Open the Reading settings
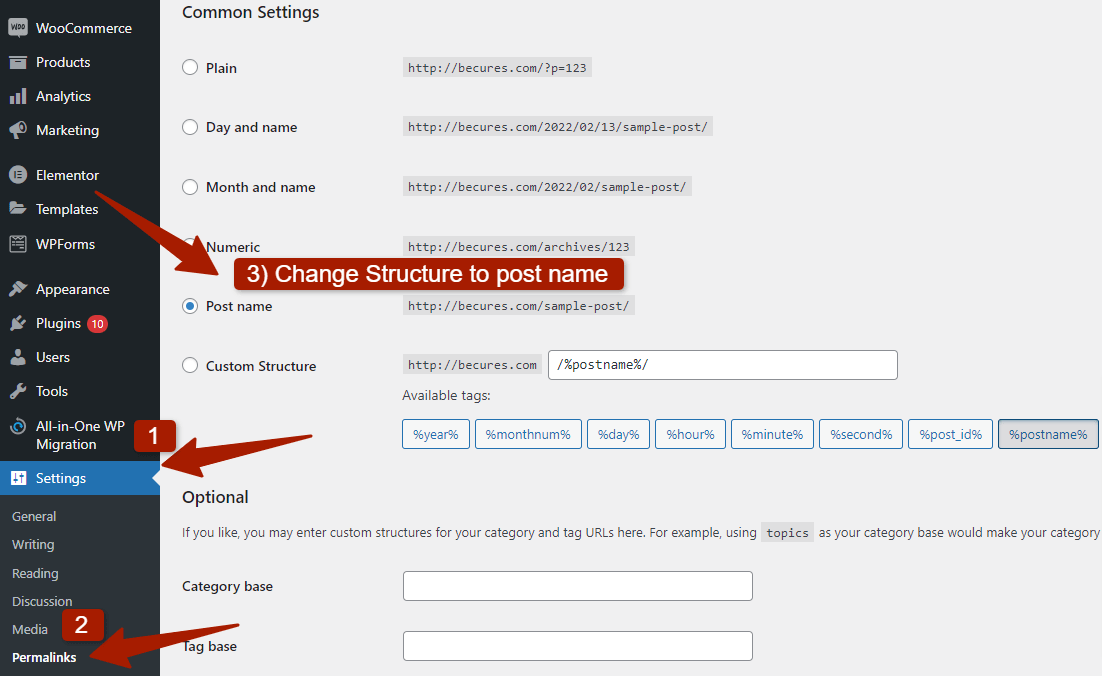Image resolution: width=1102 pixels, height=676 pixels. coord(35,573)
